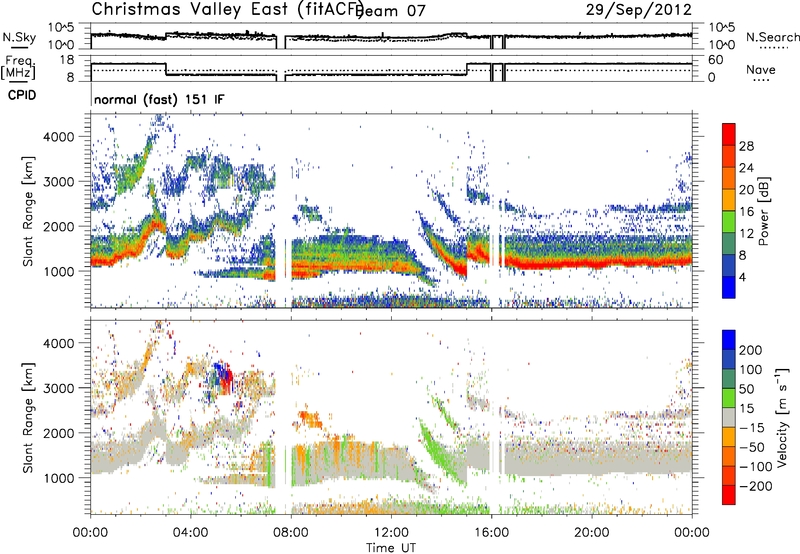Click the 'CPID' label
Image resolution: width=800 pixels, height=554 pixels.
click(x=22, y=95)
